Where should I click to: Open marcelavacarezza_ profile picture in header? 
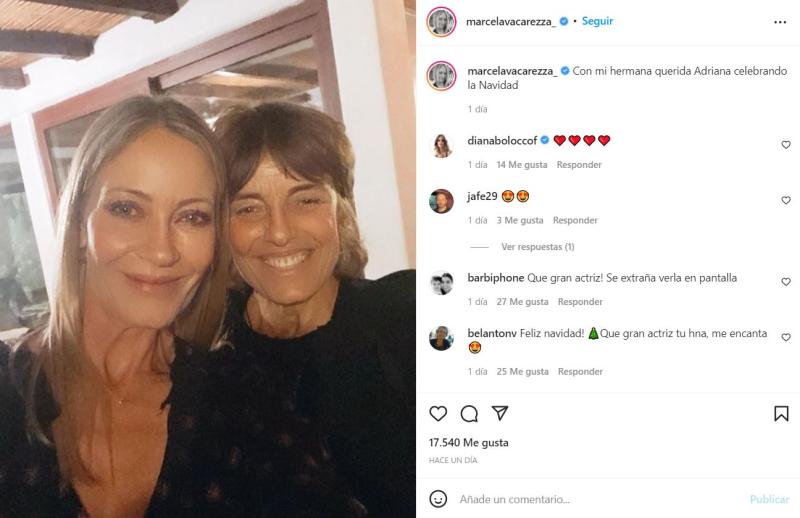coord(441,22)
